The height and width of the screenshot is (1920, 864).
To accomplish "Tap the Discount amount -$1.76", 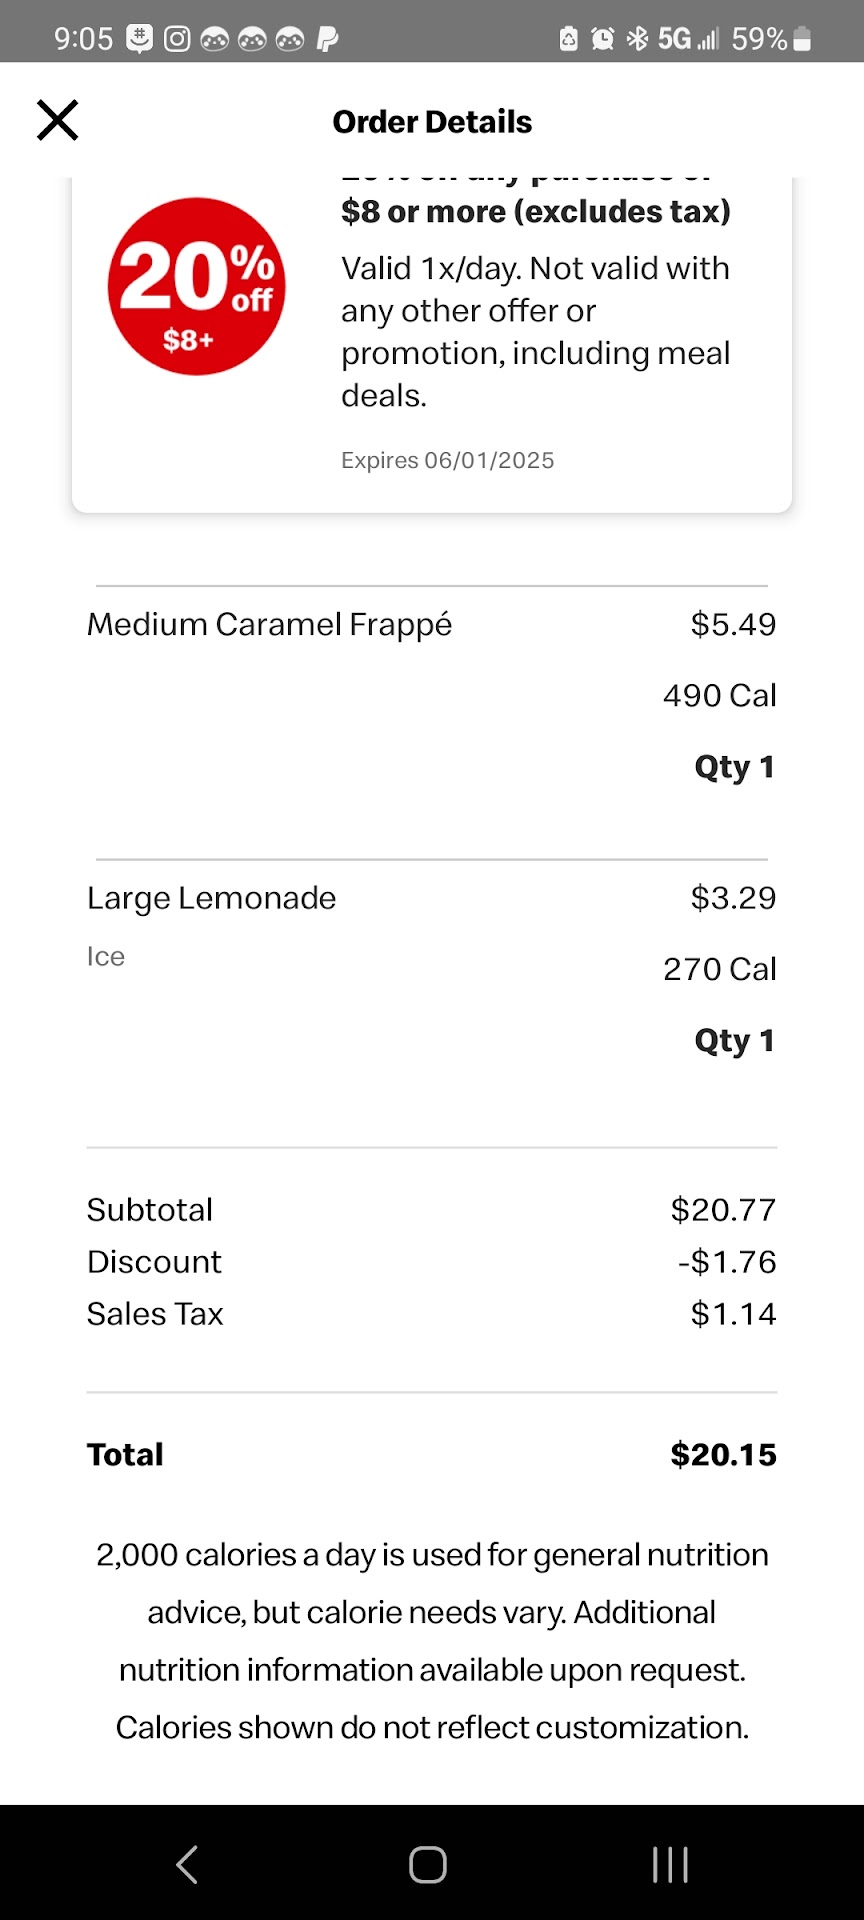I will 727,1262.
